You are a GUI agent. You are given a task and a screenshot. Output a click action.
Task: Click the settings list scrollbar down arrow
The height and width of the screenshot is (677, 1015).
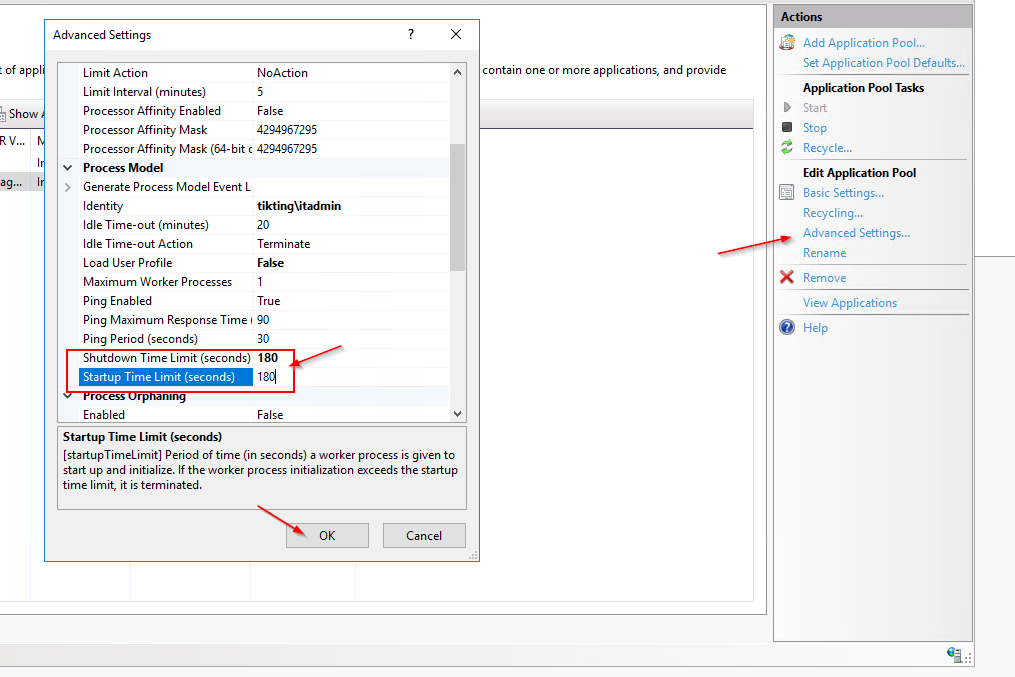(x=458, y=414)
